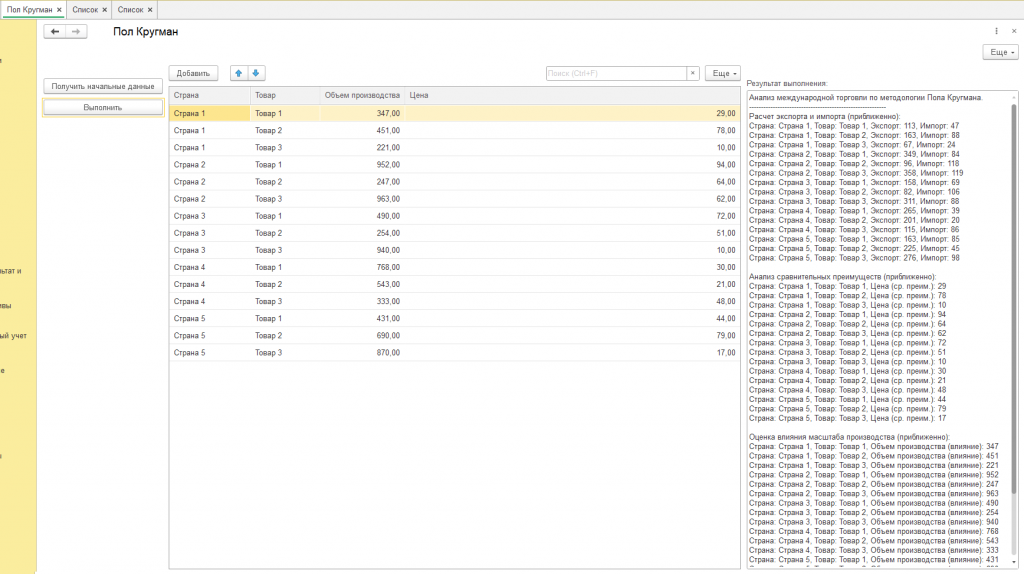This screenshot has width=1024, height=574.
Task: Select volume cell 451,00
Action: tap(362, 131)
